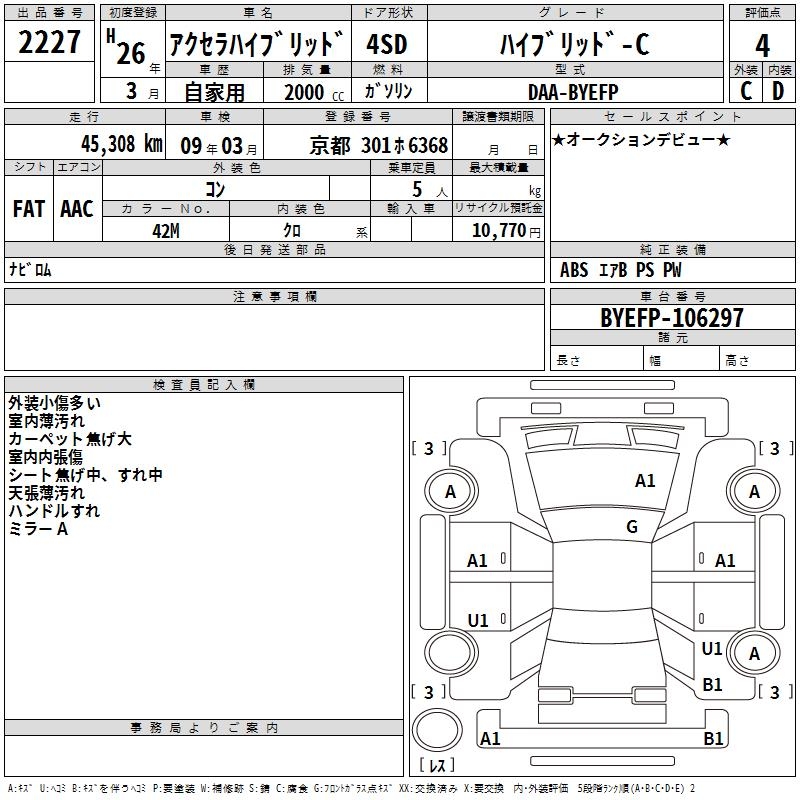Click ナビロム later-shipped parts entry
Screen dimensions: 800x800
pyautogui.click(x=30, y=269)
